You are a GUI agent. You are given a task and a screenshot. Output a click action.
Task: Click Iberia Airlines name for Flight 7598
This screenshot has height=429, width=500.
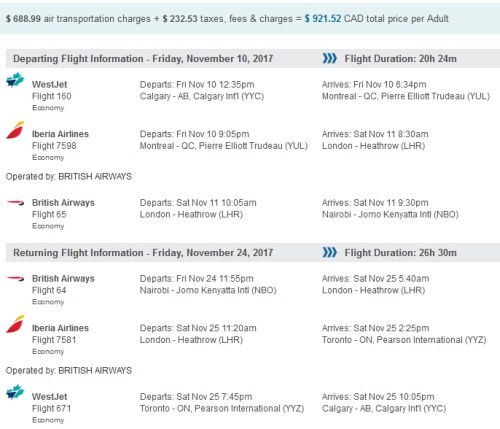pyautogui.click(x=60, y=134)
